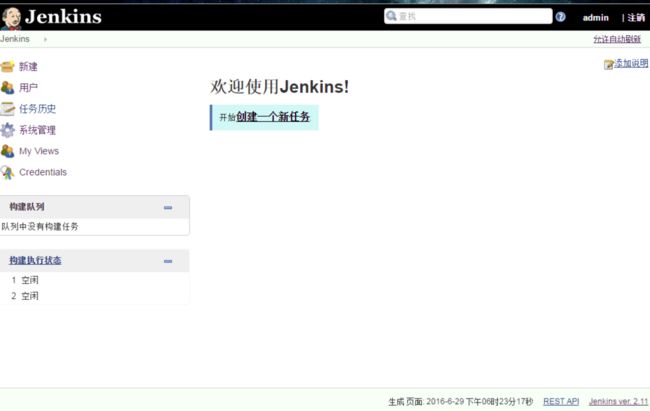Open the 构建执行状态 header link
This screenshot has width=650, height=411.
[35, 260]
